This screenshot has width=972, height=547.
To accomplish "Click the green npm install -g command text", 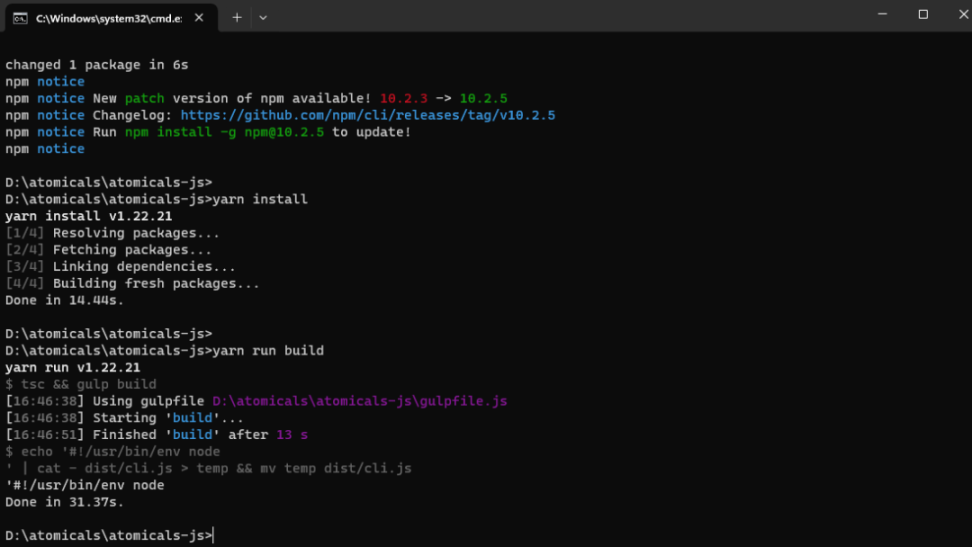I will 224,132.
